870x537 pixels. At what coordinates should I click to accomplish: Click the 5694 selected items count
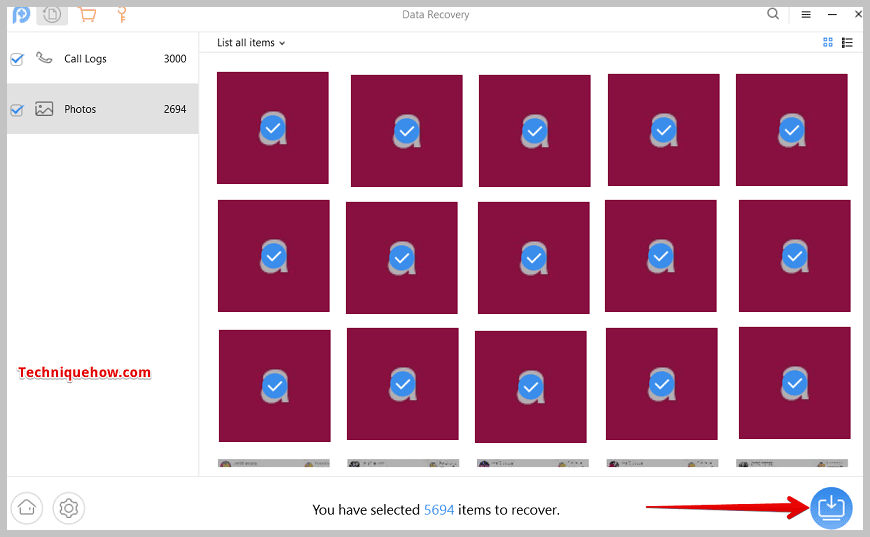click(x=439, y=510)
